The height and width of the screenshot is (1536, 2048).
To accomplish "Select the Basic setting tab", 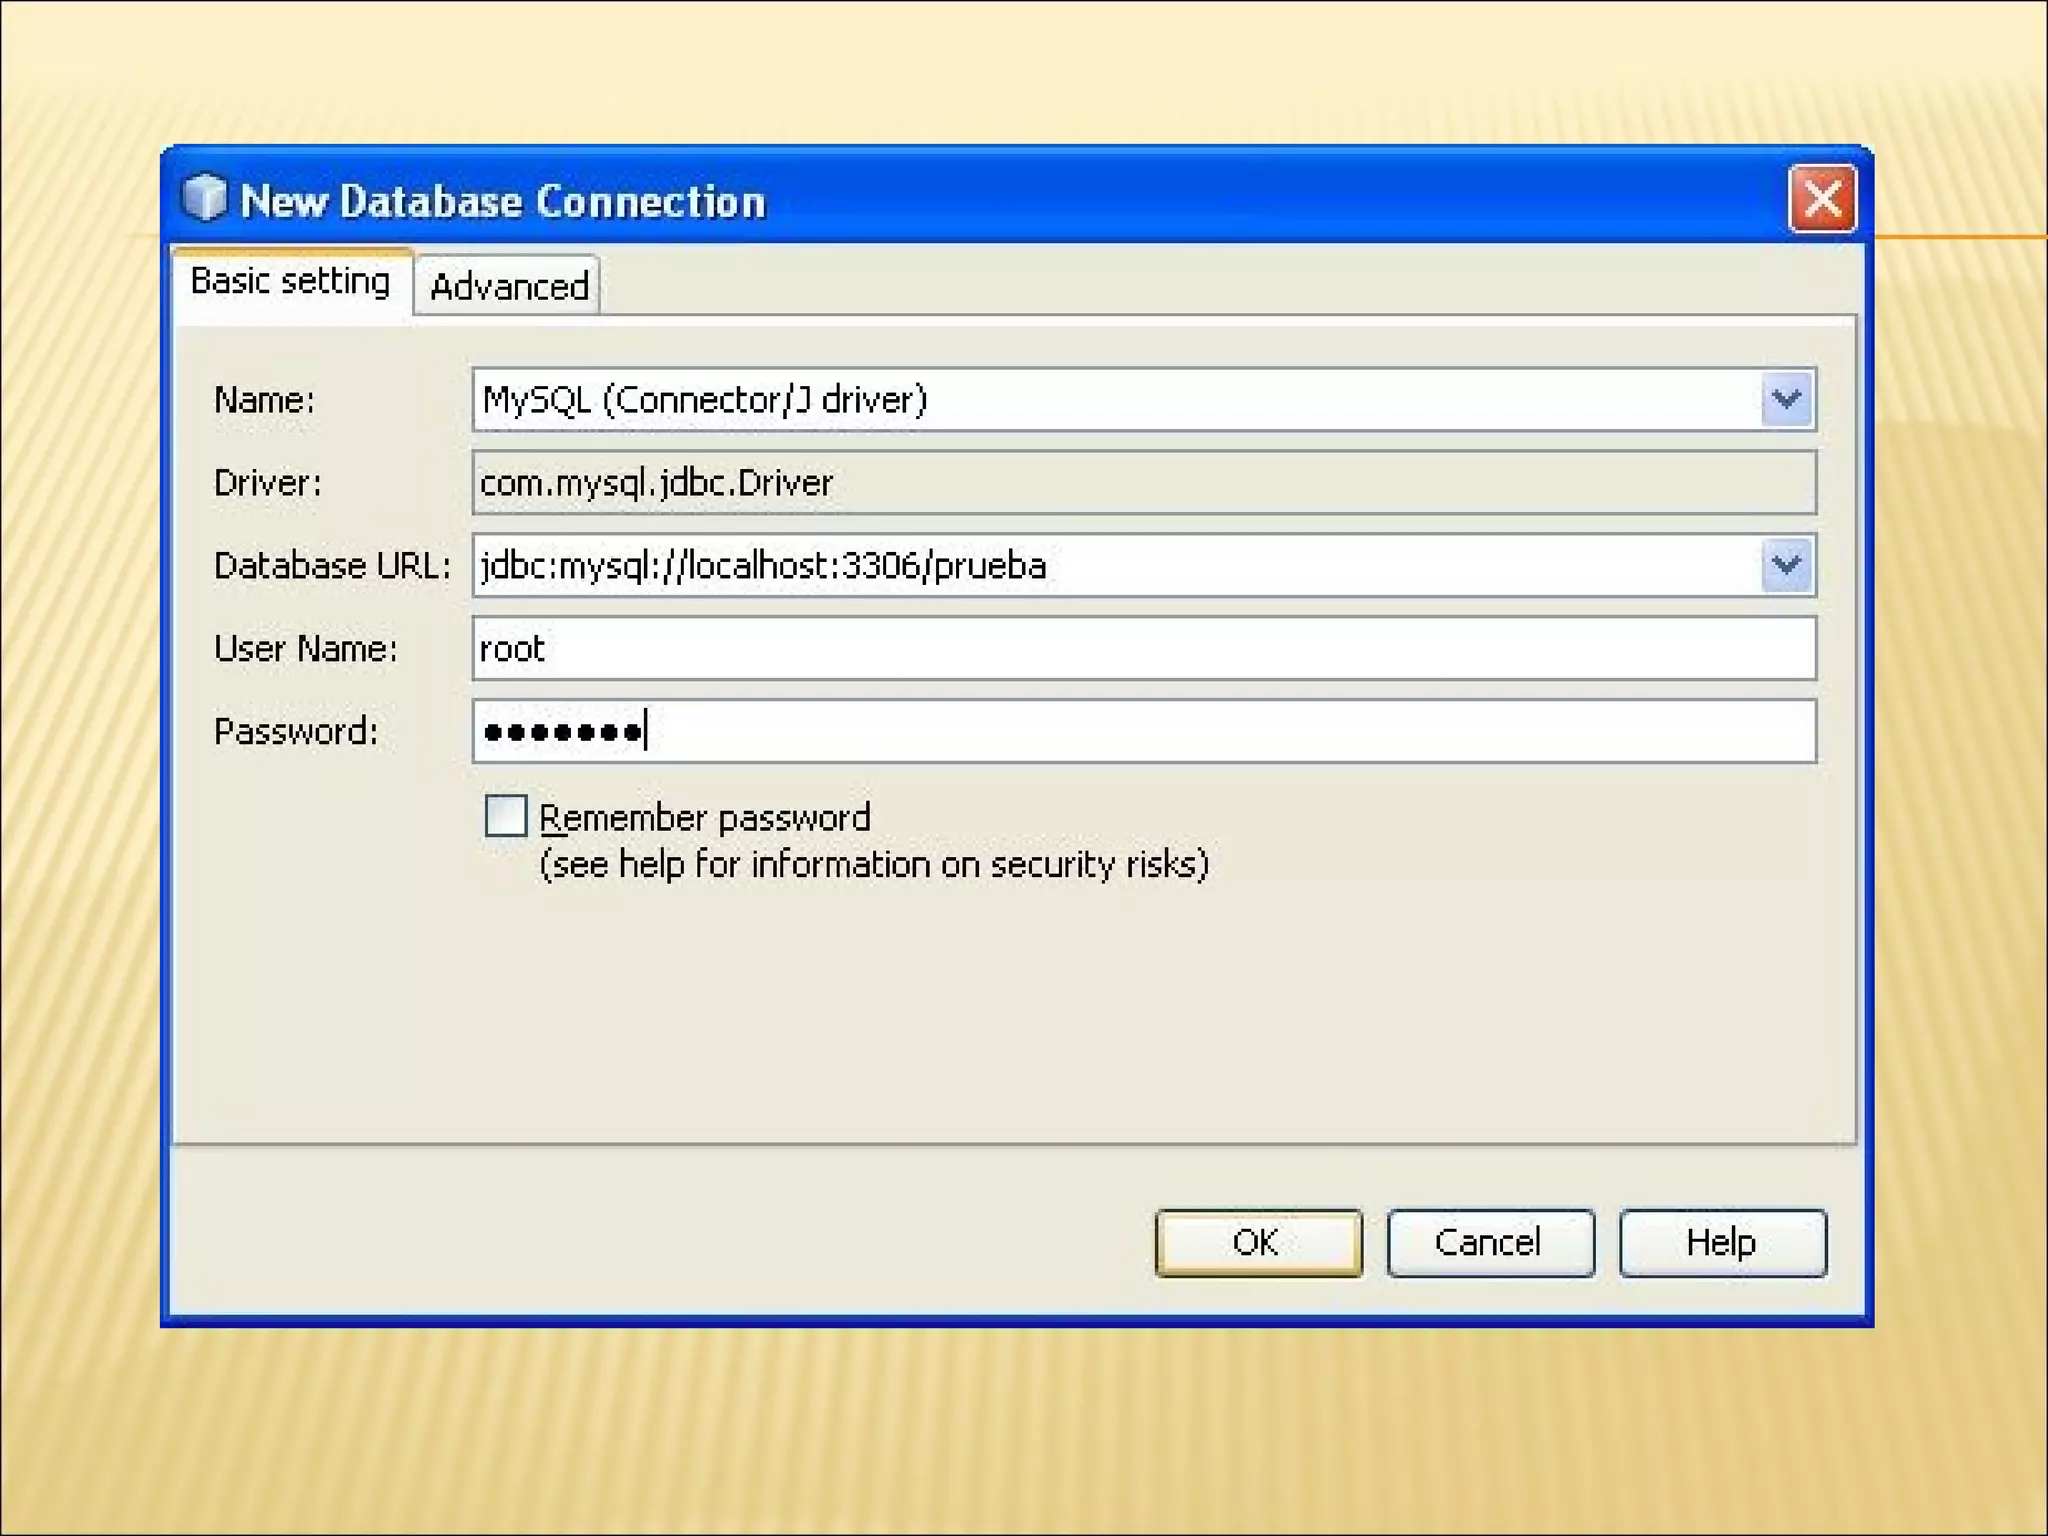I will tap(290, 282).
